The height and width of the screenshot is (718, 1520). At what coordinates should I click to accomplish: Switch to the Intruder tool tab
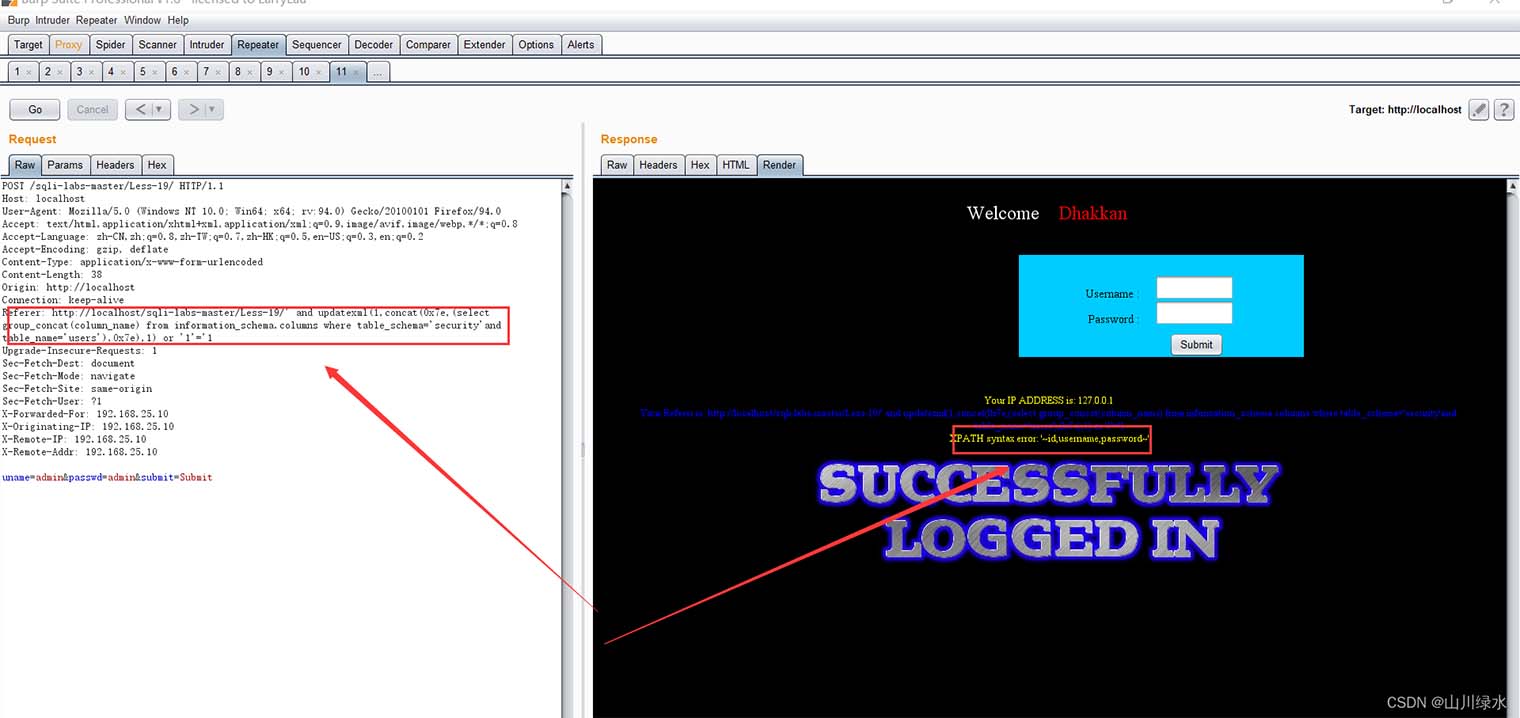pos(207,44)
